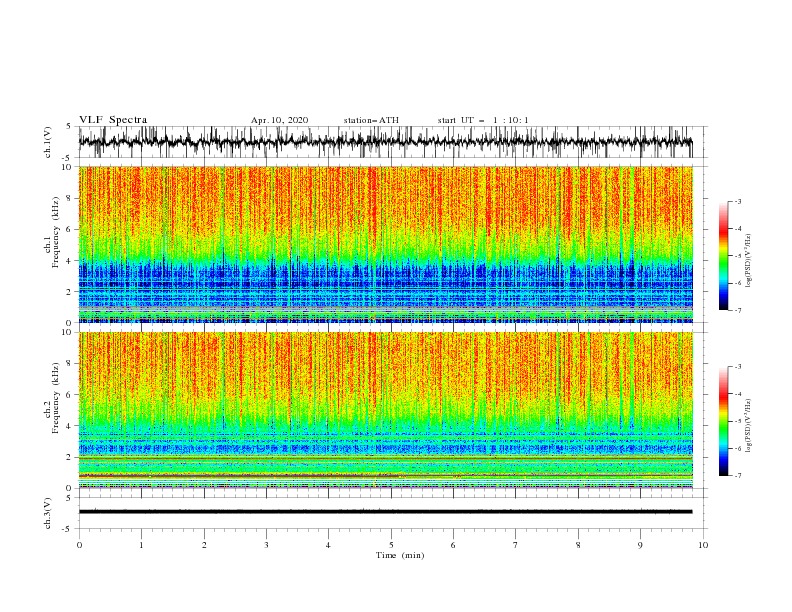Select the date text "Apr. 10, 2020"

(x=279, y=120)
